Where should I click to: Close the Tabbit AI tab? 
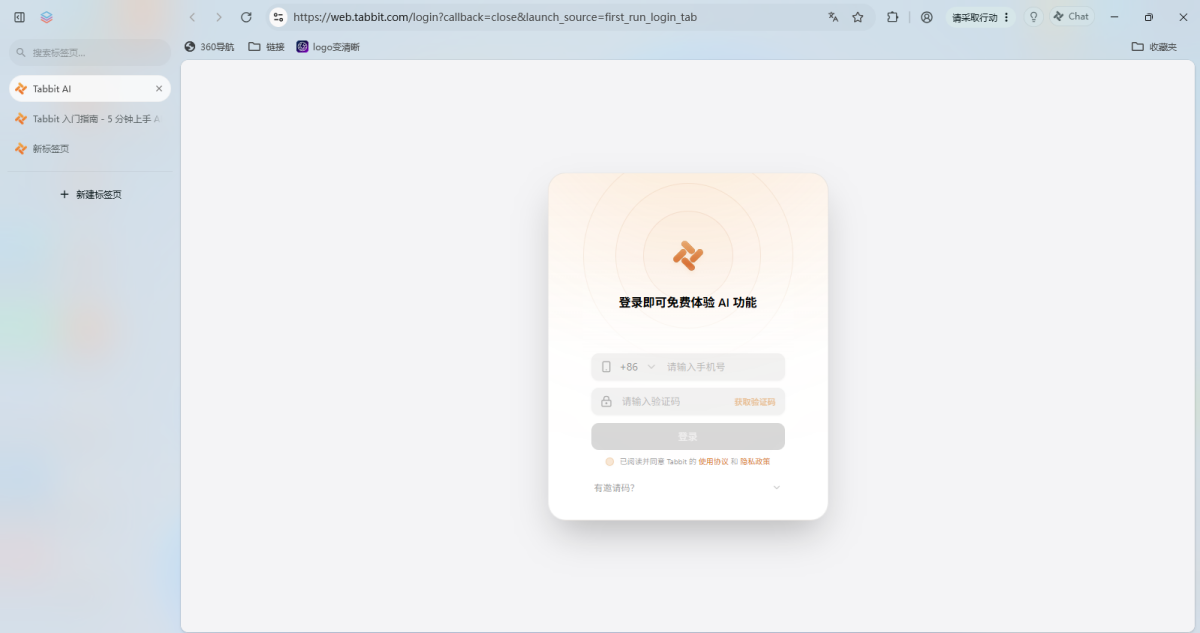[x=159, y=89]
